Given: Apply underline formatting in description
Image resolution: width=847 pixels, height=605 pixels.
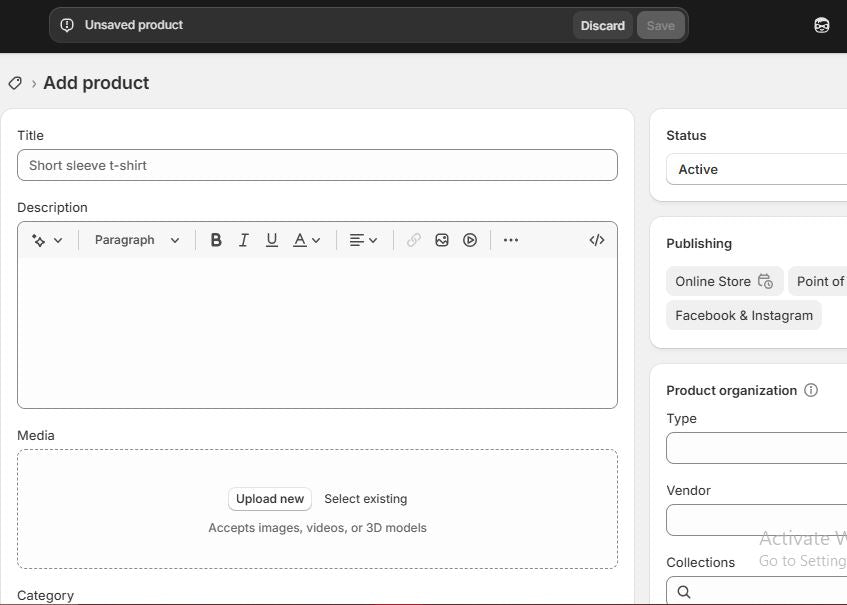Looking at the screenshot, I should point(271,240).
